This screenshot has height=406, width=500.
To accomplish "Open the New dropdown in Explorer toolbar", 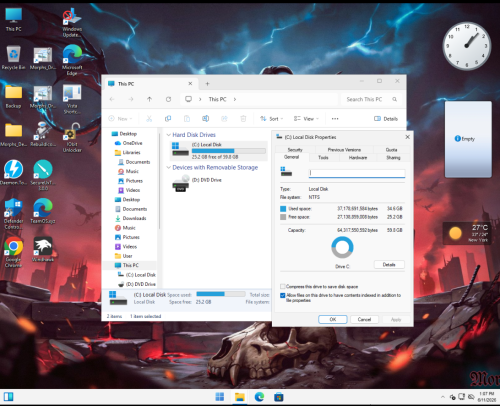I will coord(120,119).
